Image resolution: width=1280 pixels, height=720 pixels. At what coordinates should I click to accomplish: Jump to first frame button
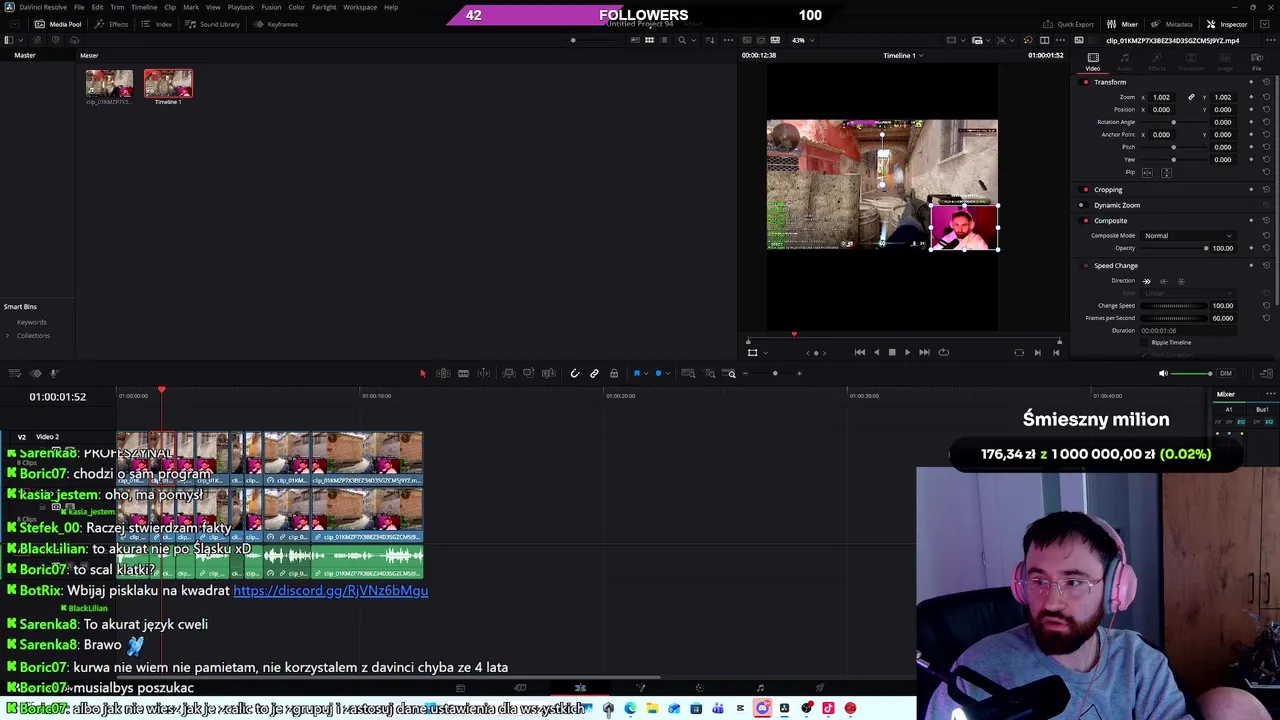pos(860,352)
